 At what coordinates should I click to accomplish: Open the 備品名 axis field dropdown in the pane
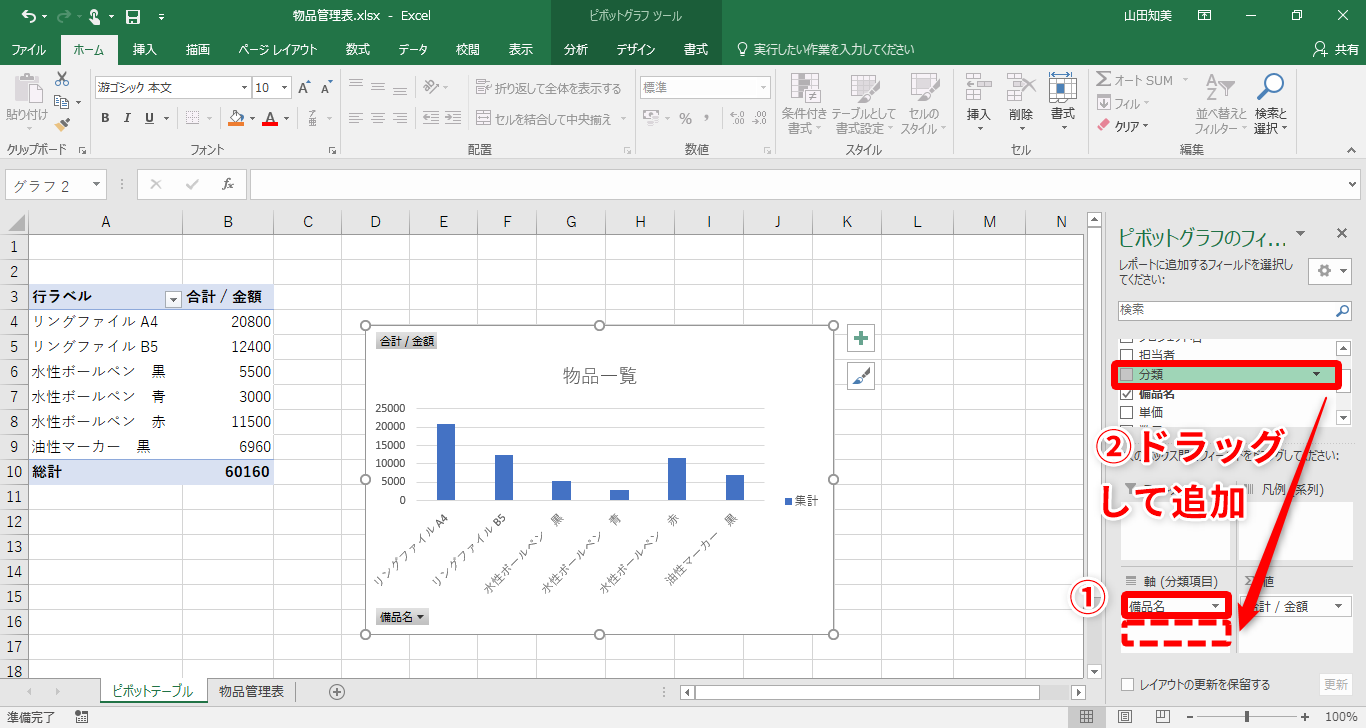(1216, 606)
